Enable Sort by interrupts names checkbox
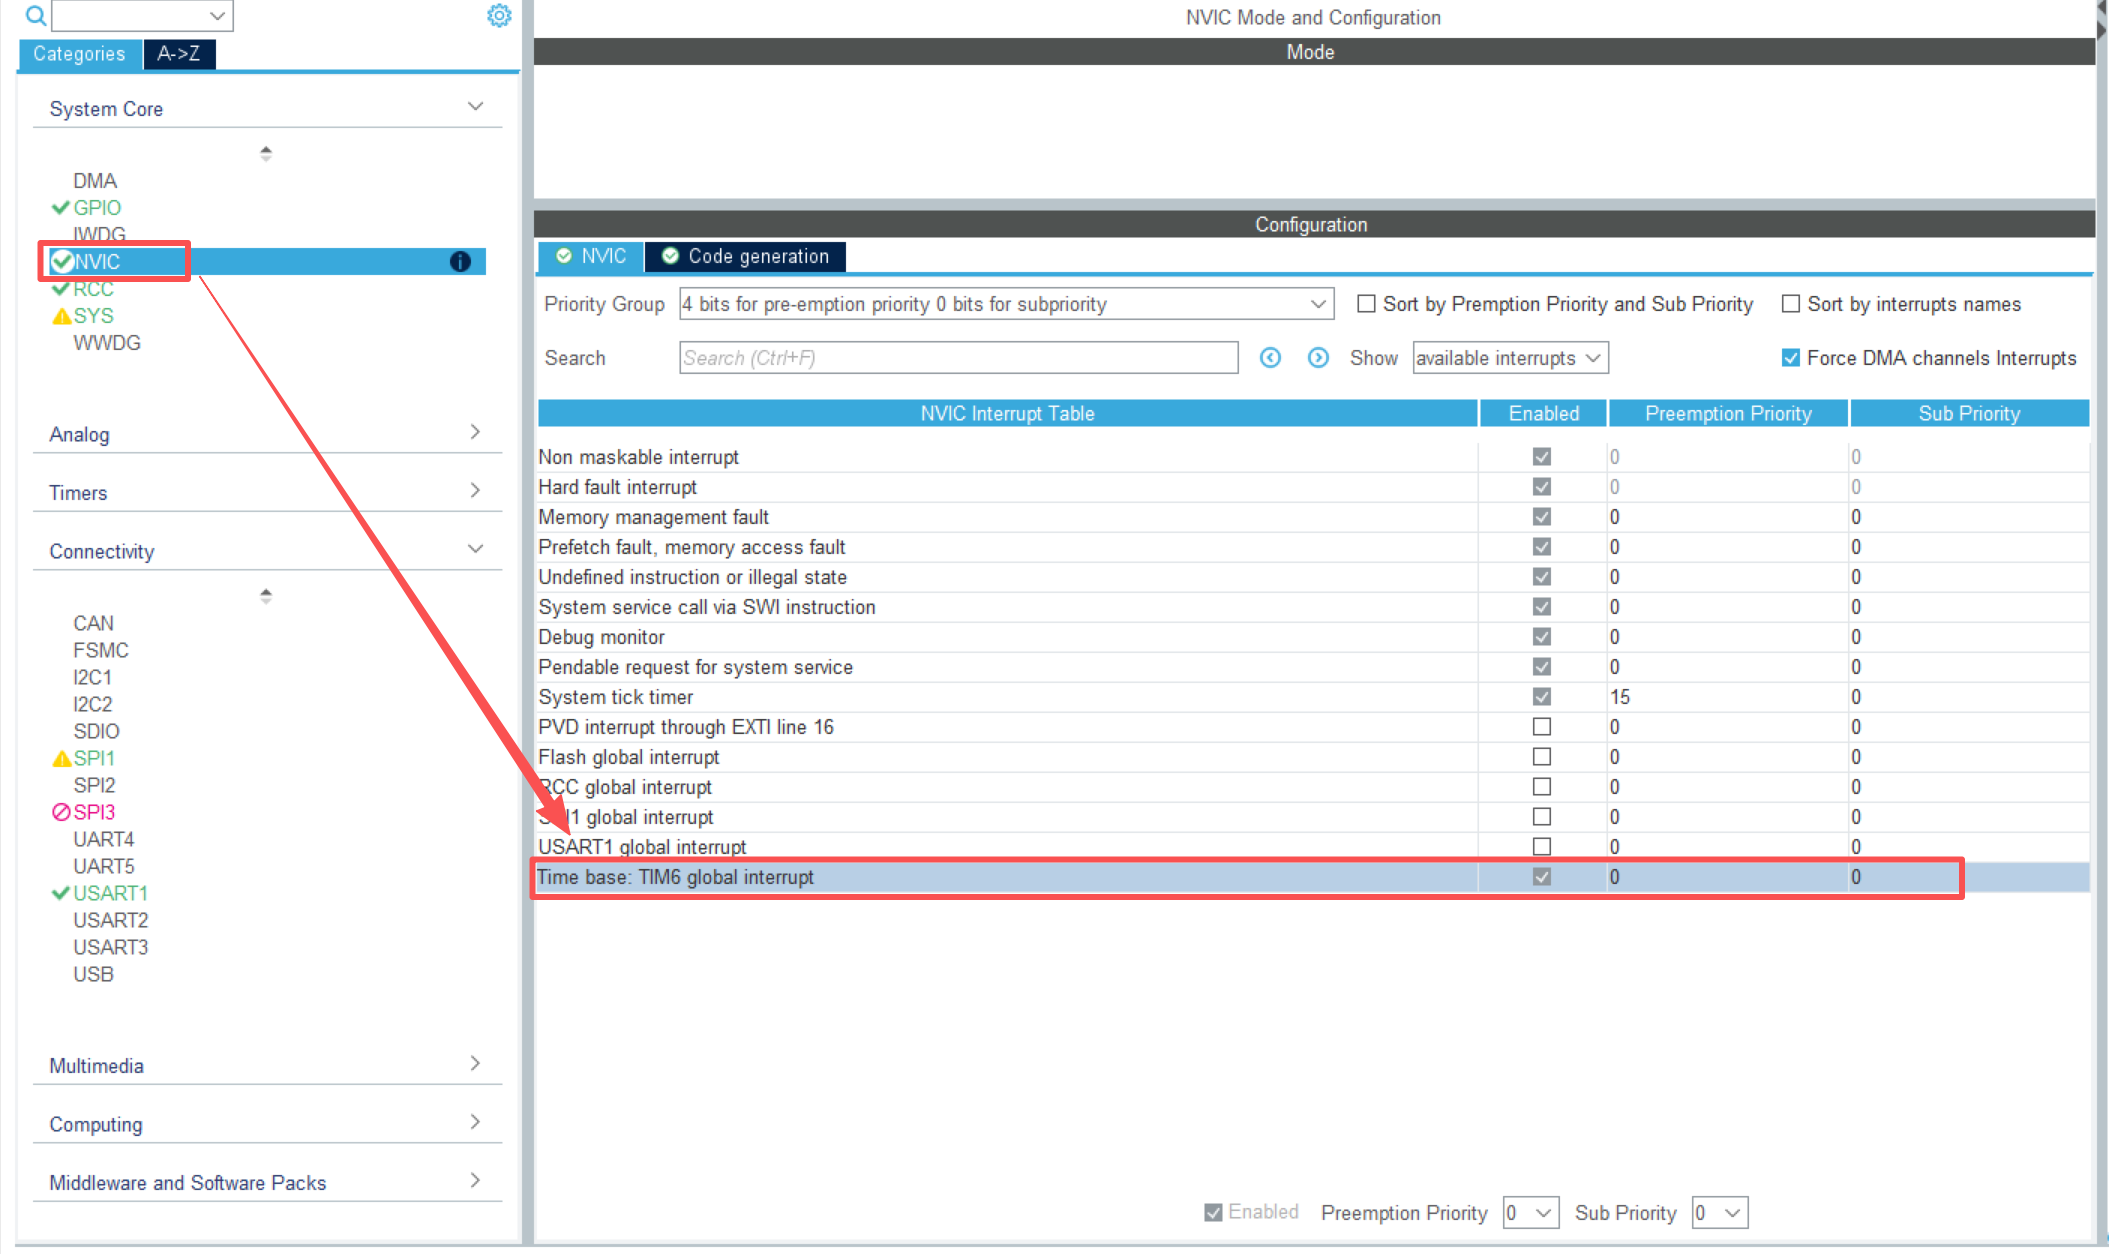The image size is (2109, 1254). tap(1791, 304)
